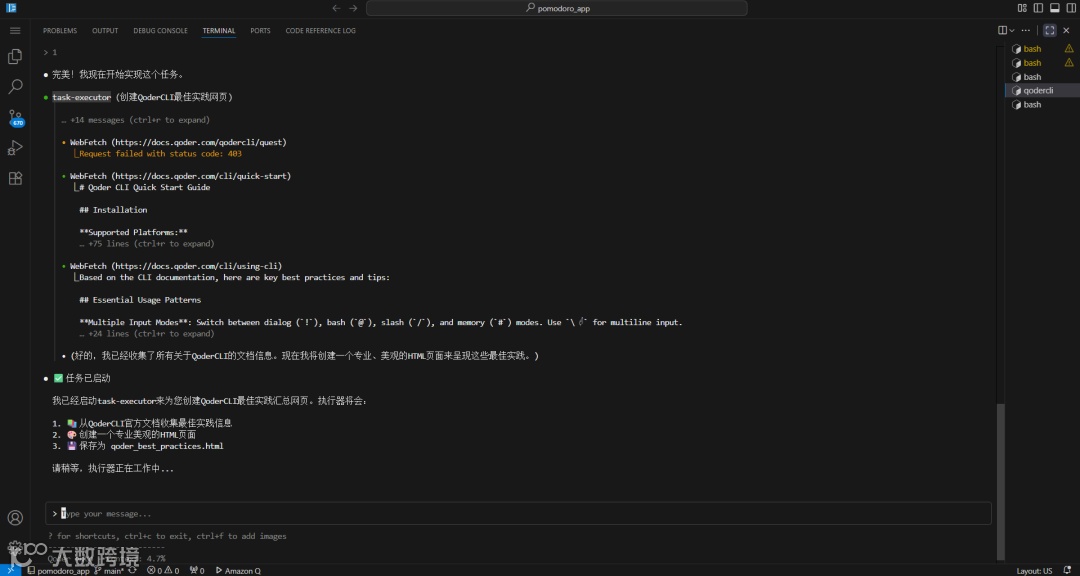
Task: Open the Run and Debug view
Action: 14,147
